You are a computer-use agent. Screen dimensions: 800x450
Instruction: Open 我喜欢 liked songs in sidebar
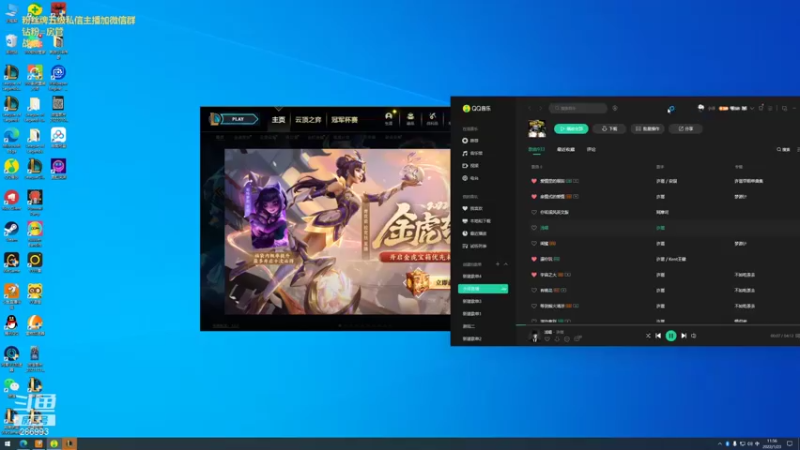(472, 208)
